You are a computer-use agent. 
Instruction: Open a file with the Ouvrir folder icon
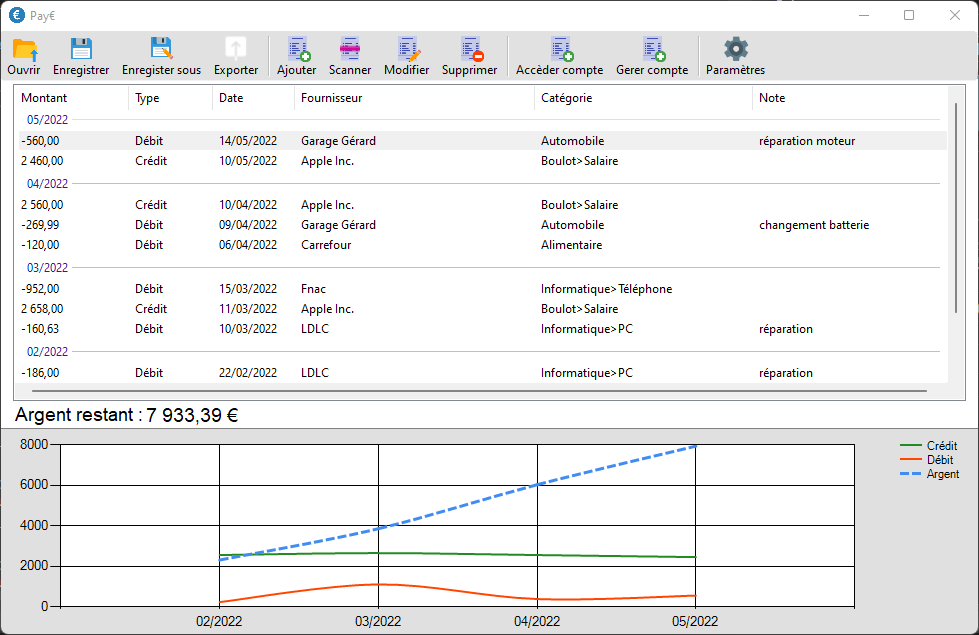click(24, 56)
